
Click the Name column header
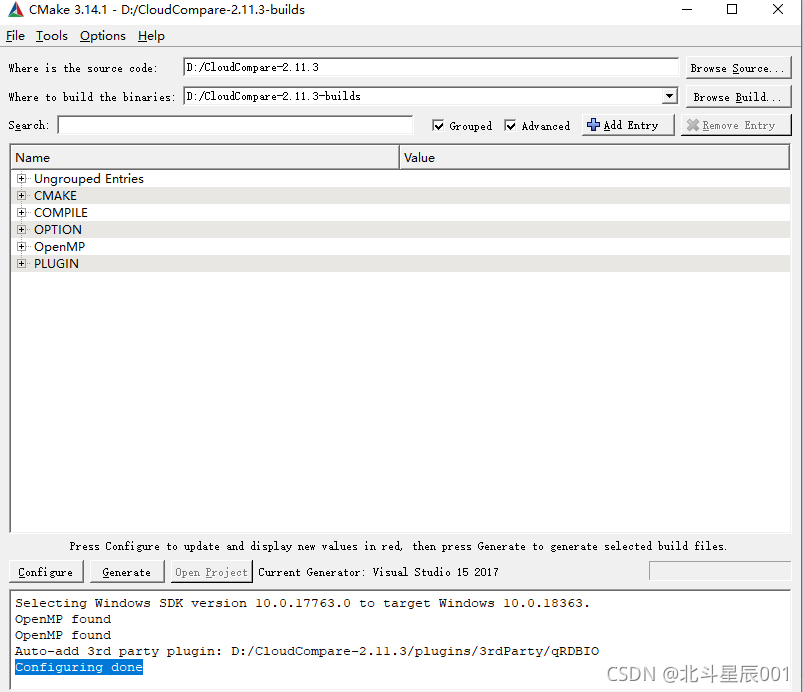(x=204, y=157)
